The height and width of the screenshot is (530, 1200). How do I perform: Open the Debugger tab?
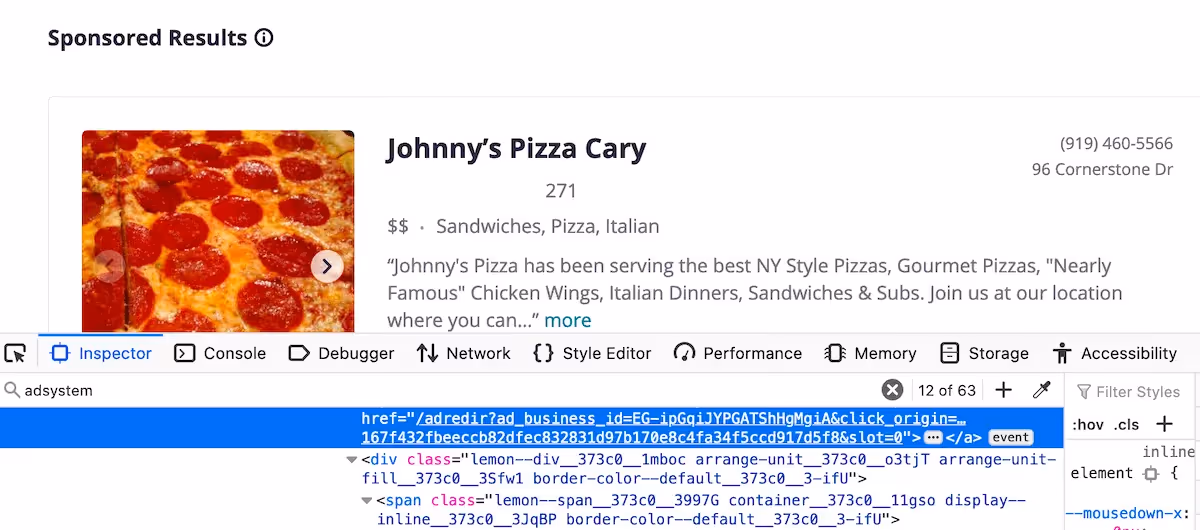pos(341,353)
